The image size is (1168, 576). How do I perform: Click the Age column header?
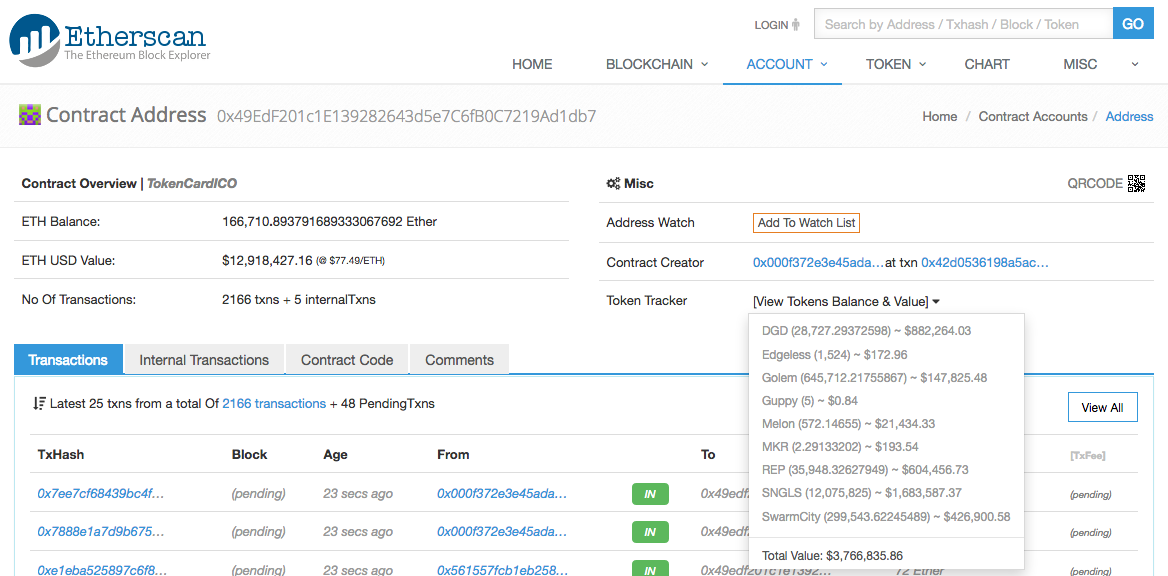coord(335,454)
